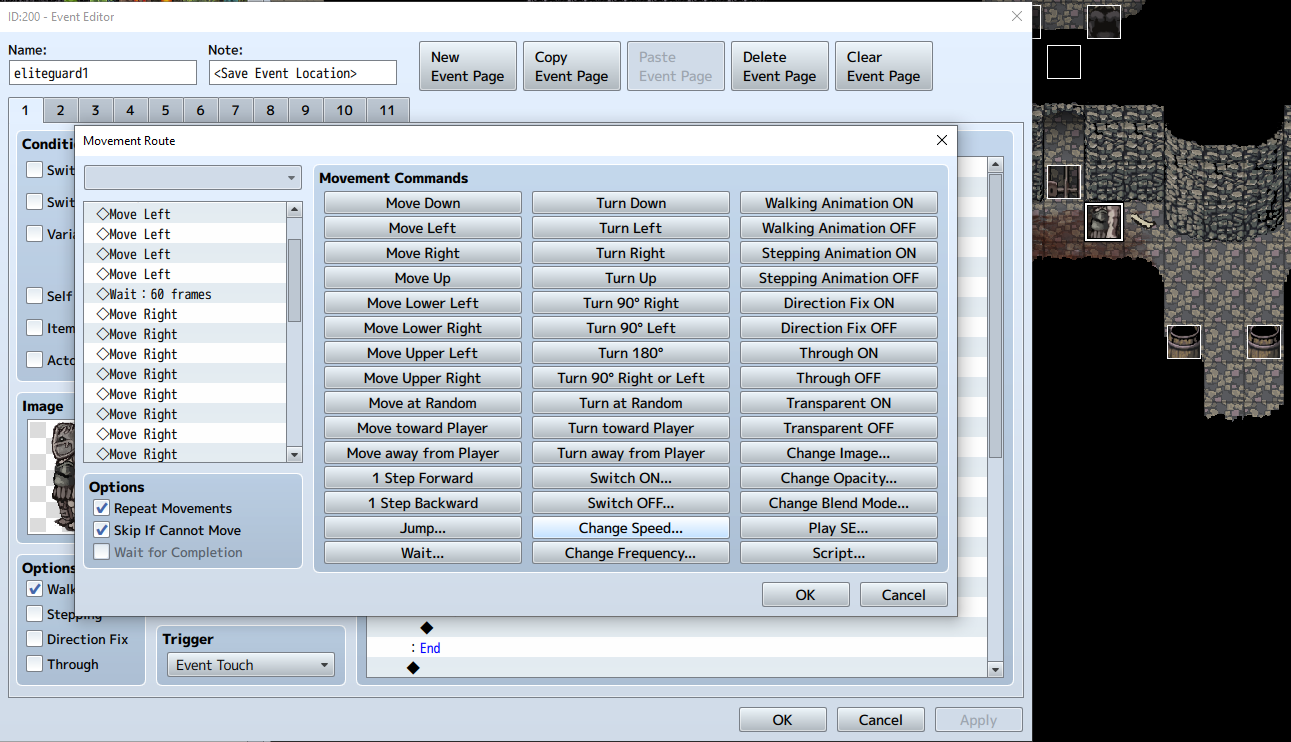Click the Copy Event Page button

(572, 66)
